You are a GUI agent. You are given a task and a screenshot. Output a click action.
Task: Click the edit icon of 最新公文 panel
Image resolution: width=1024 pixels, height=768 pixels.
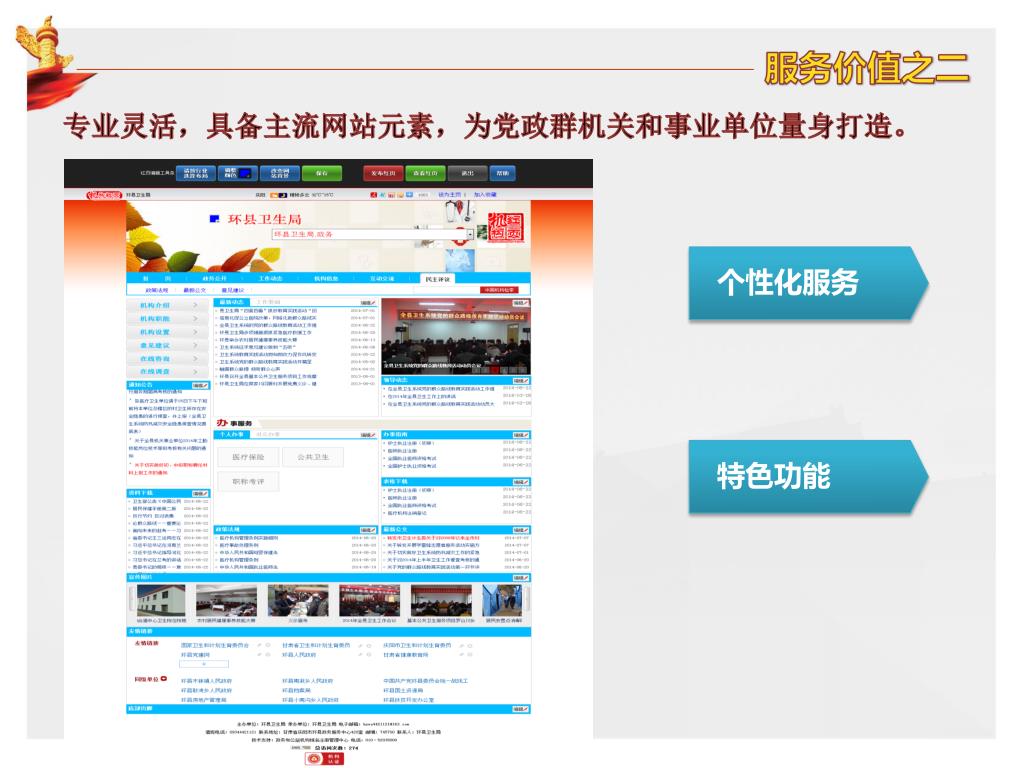point(520,530)
